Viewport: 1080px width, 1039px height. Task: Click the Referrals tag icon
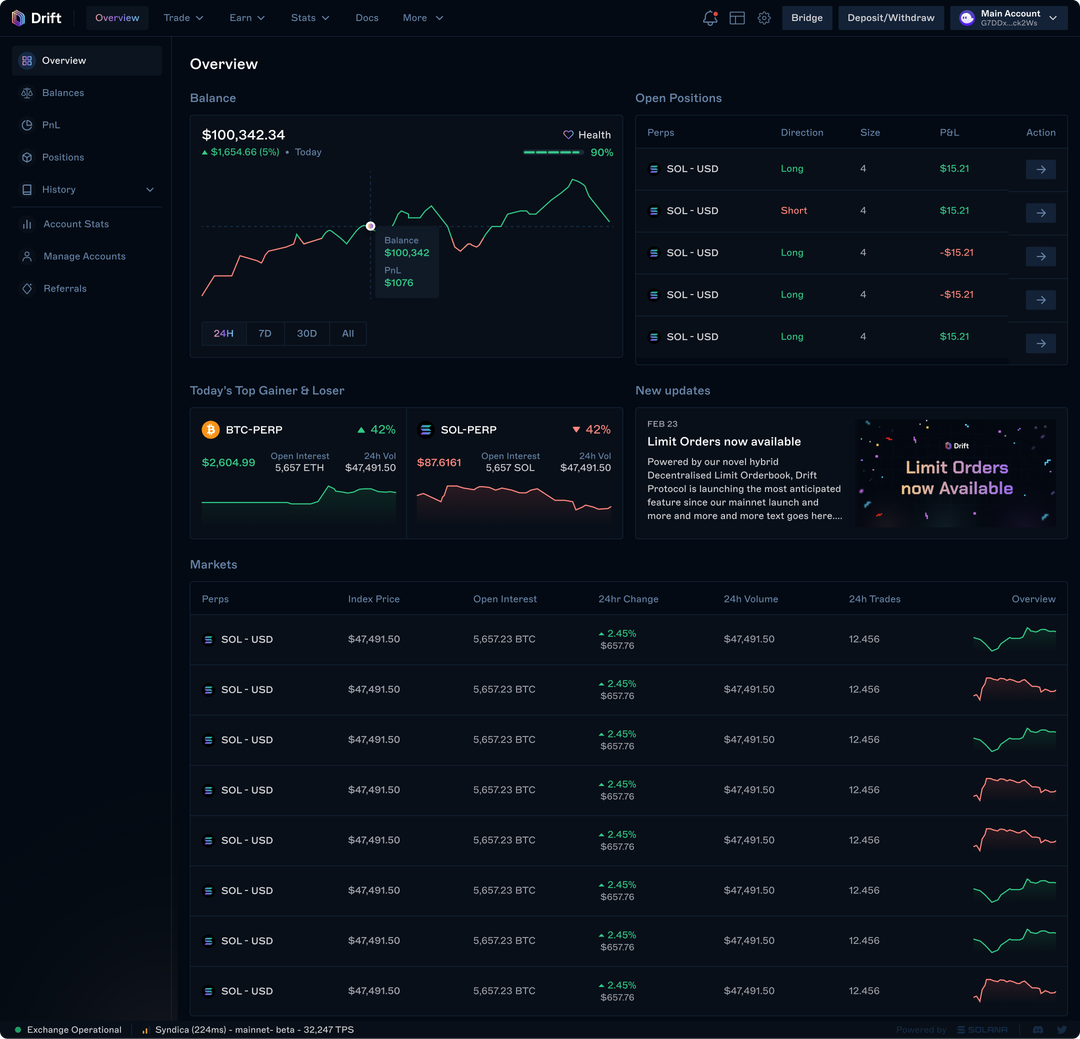(x=27, y=289)
